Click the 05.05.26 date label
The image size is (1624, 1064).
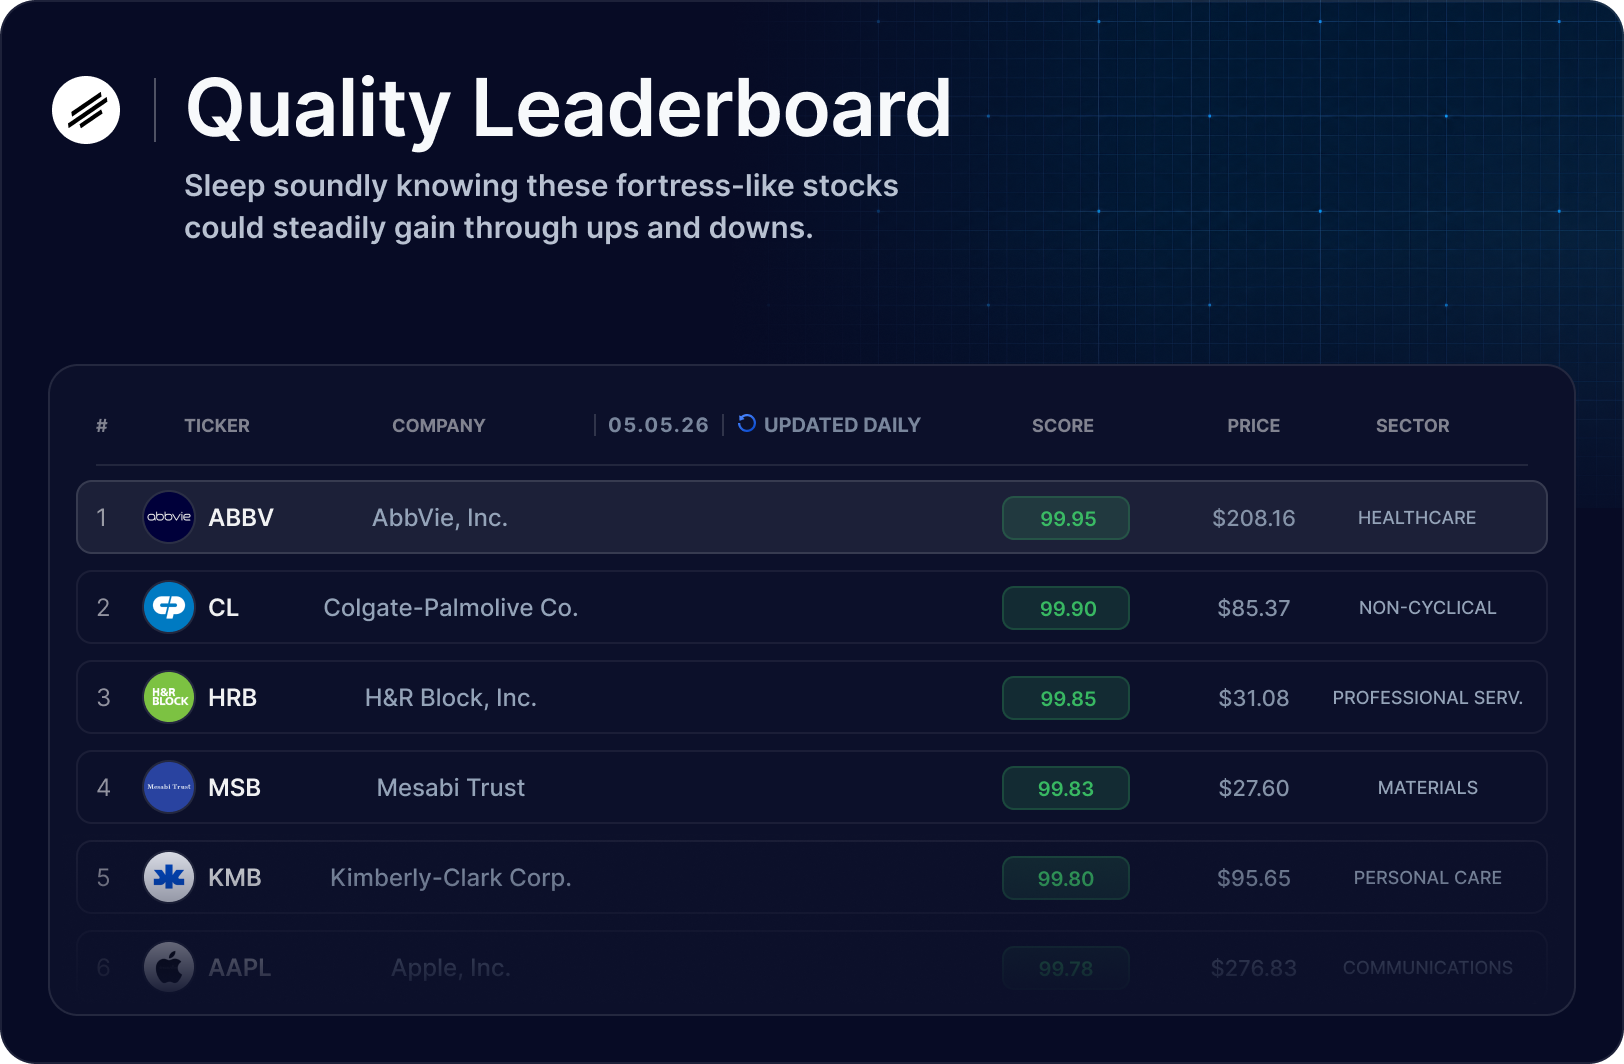(659, 425)
